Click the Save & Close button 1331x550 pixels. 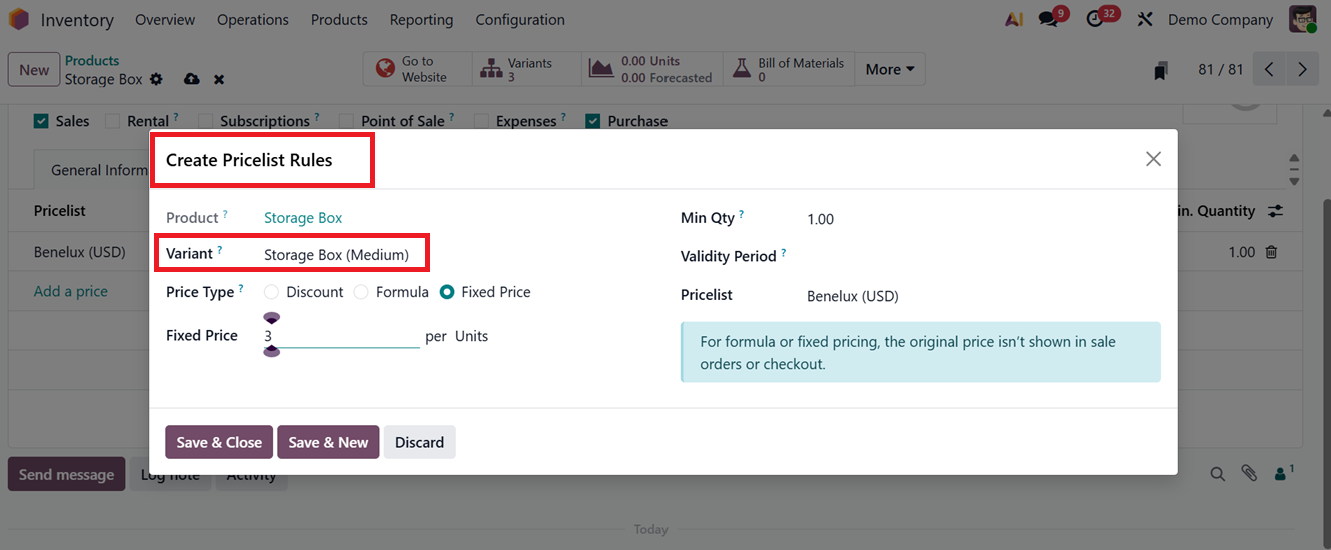coord(219,442)
